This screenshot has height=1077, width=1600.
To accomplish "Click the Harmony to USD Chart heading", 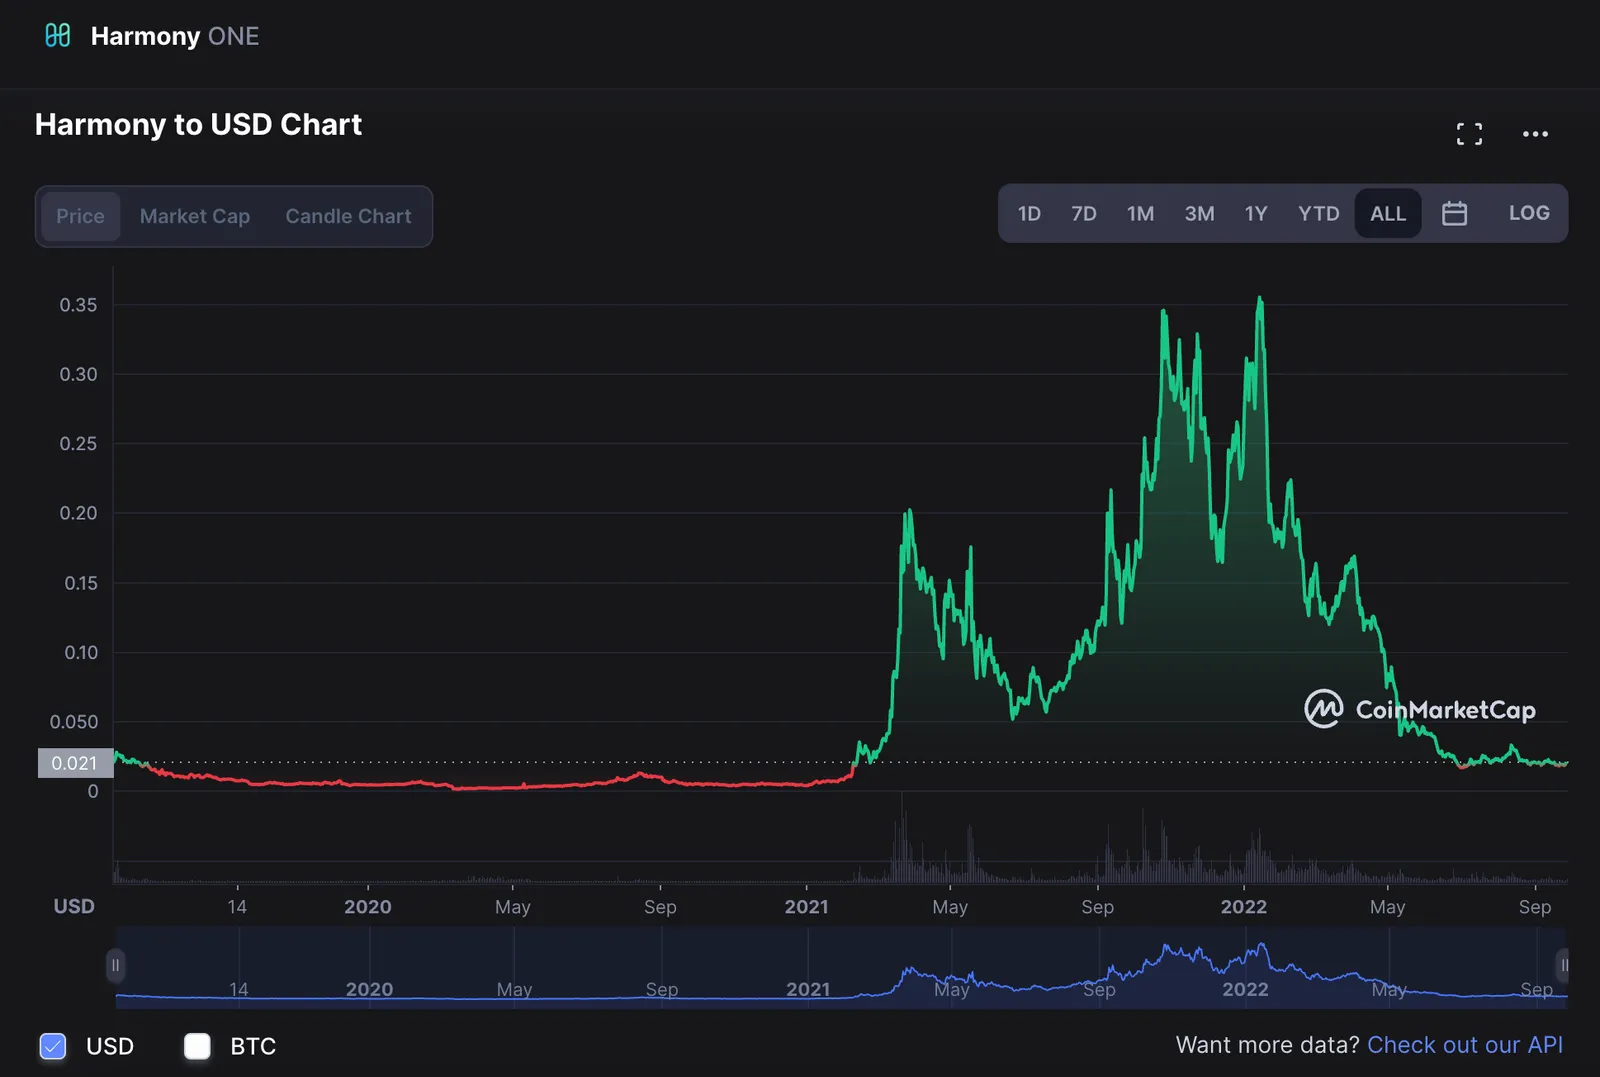I will click(198, 124).
